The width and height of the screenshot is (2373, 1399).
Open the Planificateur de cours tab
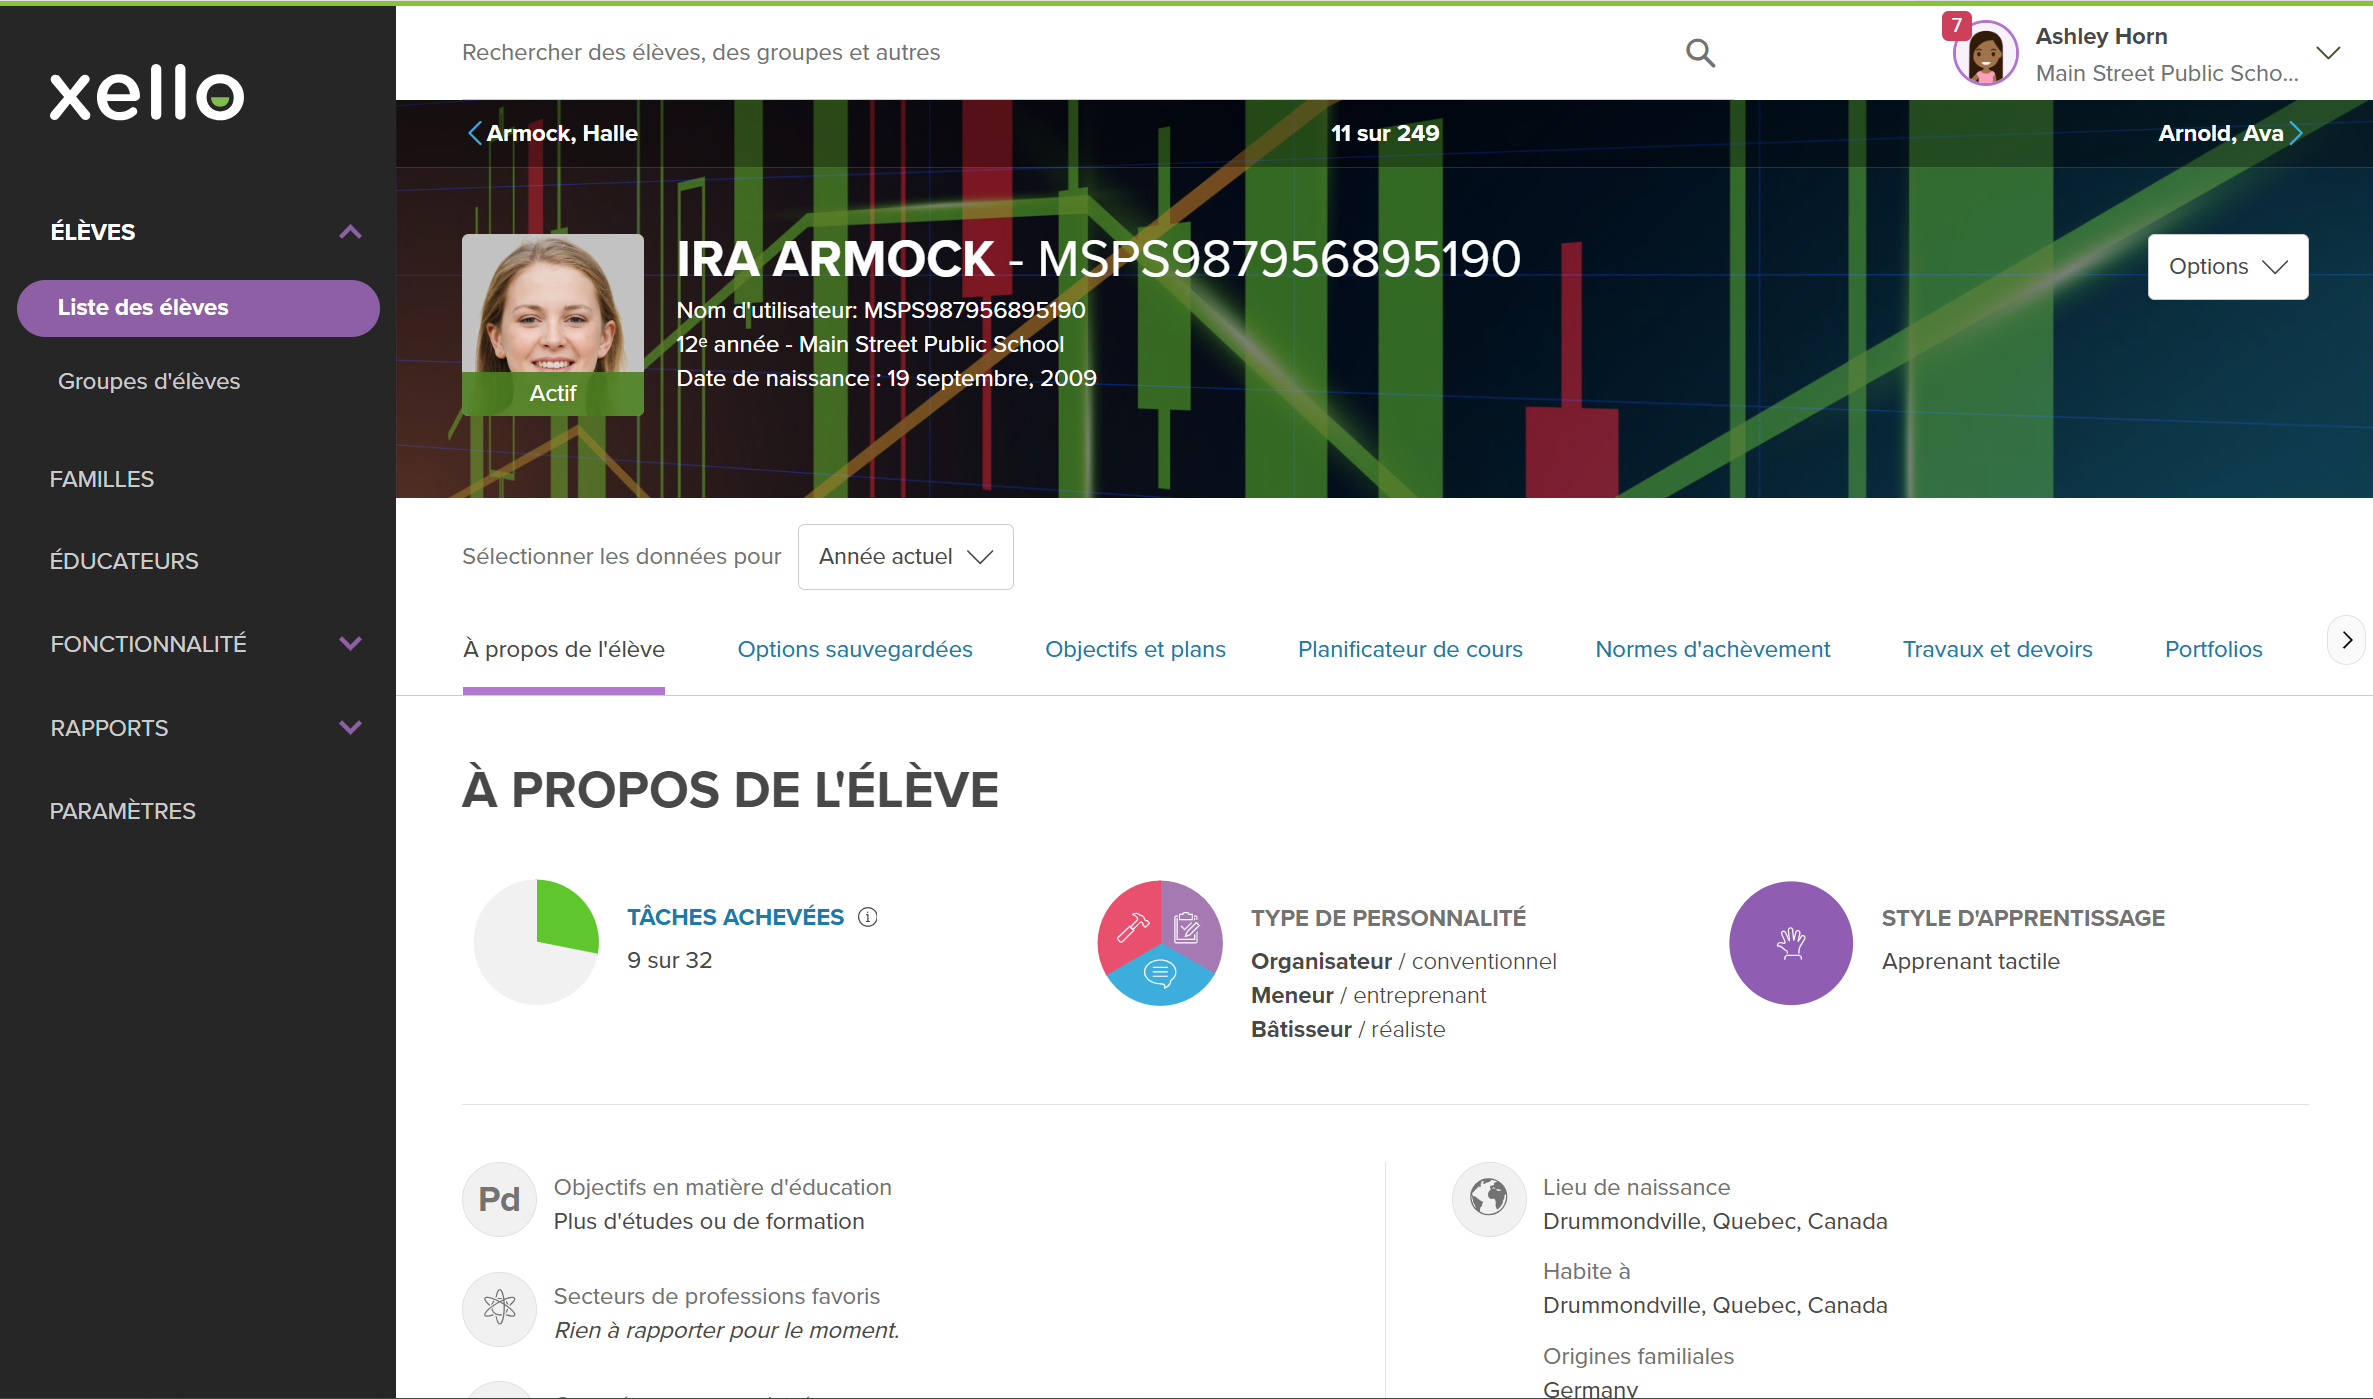[1410, 649]
